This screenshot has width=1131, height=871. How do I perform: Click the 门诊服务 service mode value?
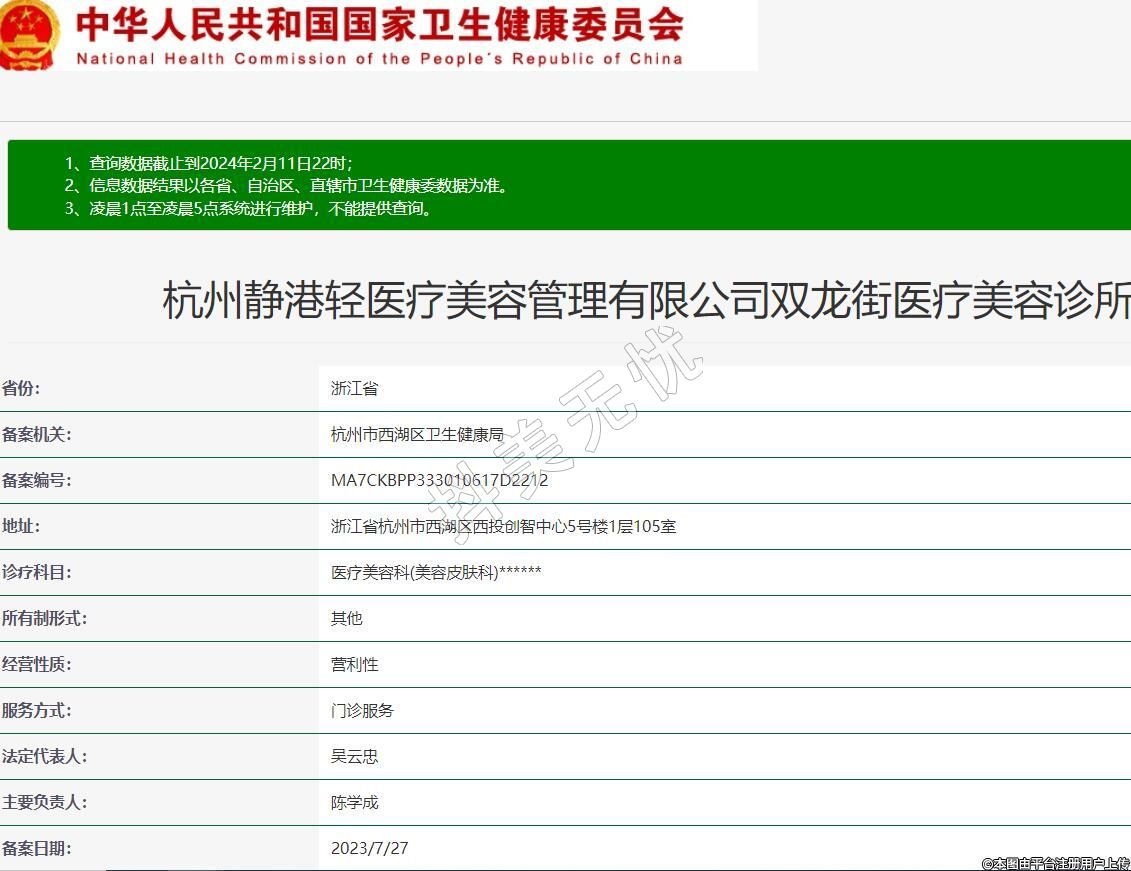(362, 711)
